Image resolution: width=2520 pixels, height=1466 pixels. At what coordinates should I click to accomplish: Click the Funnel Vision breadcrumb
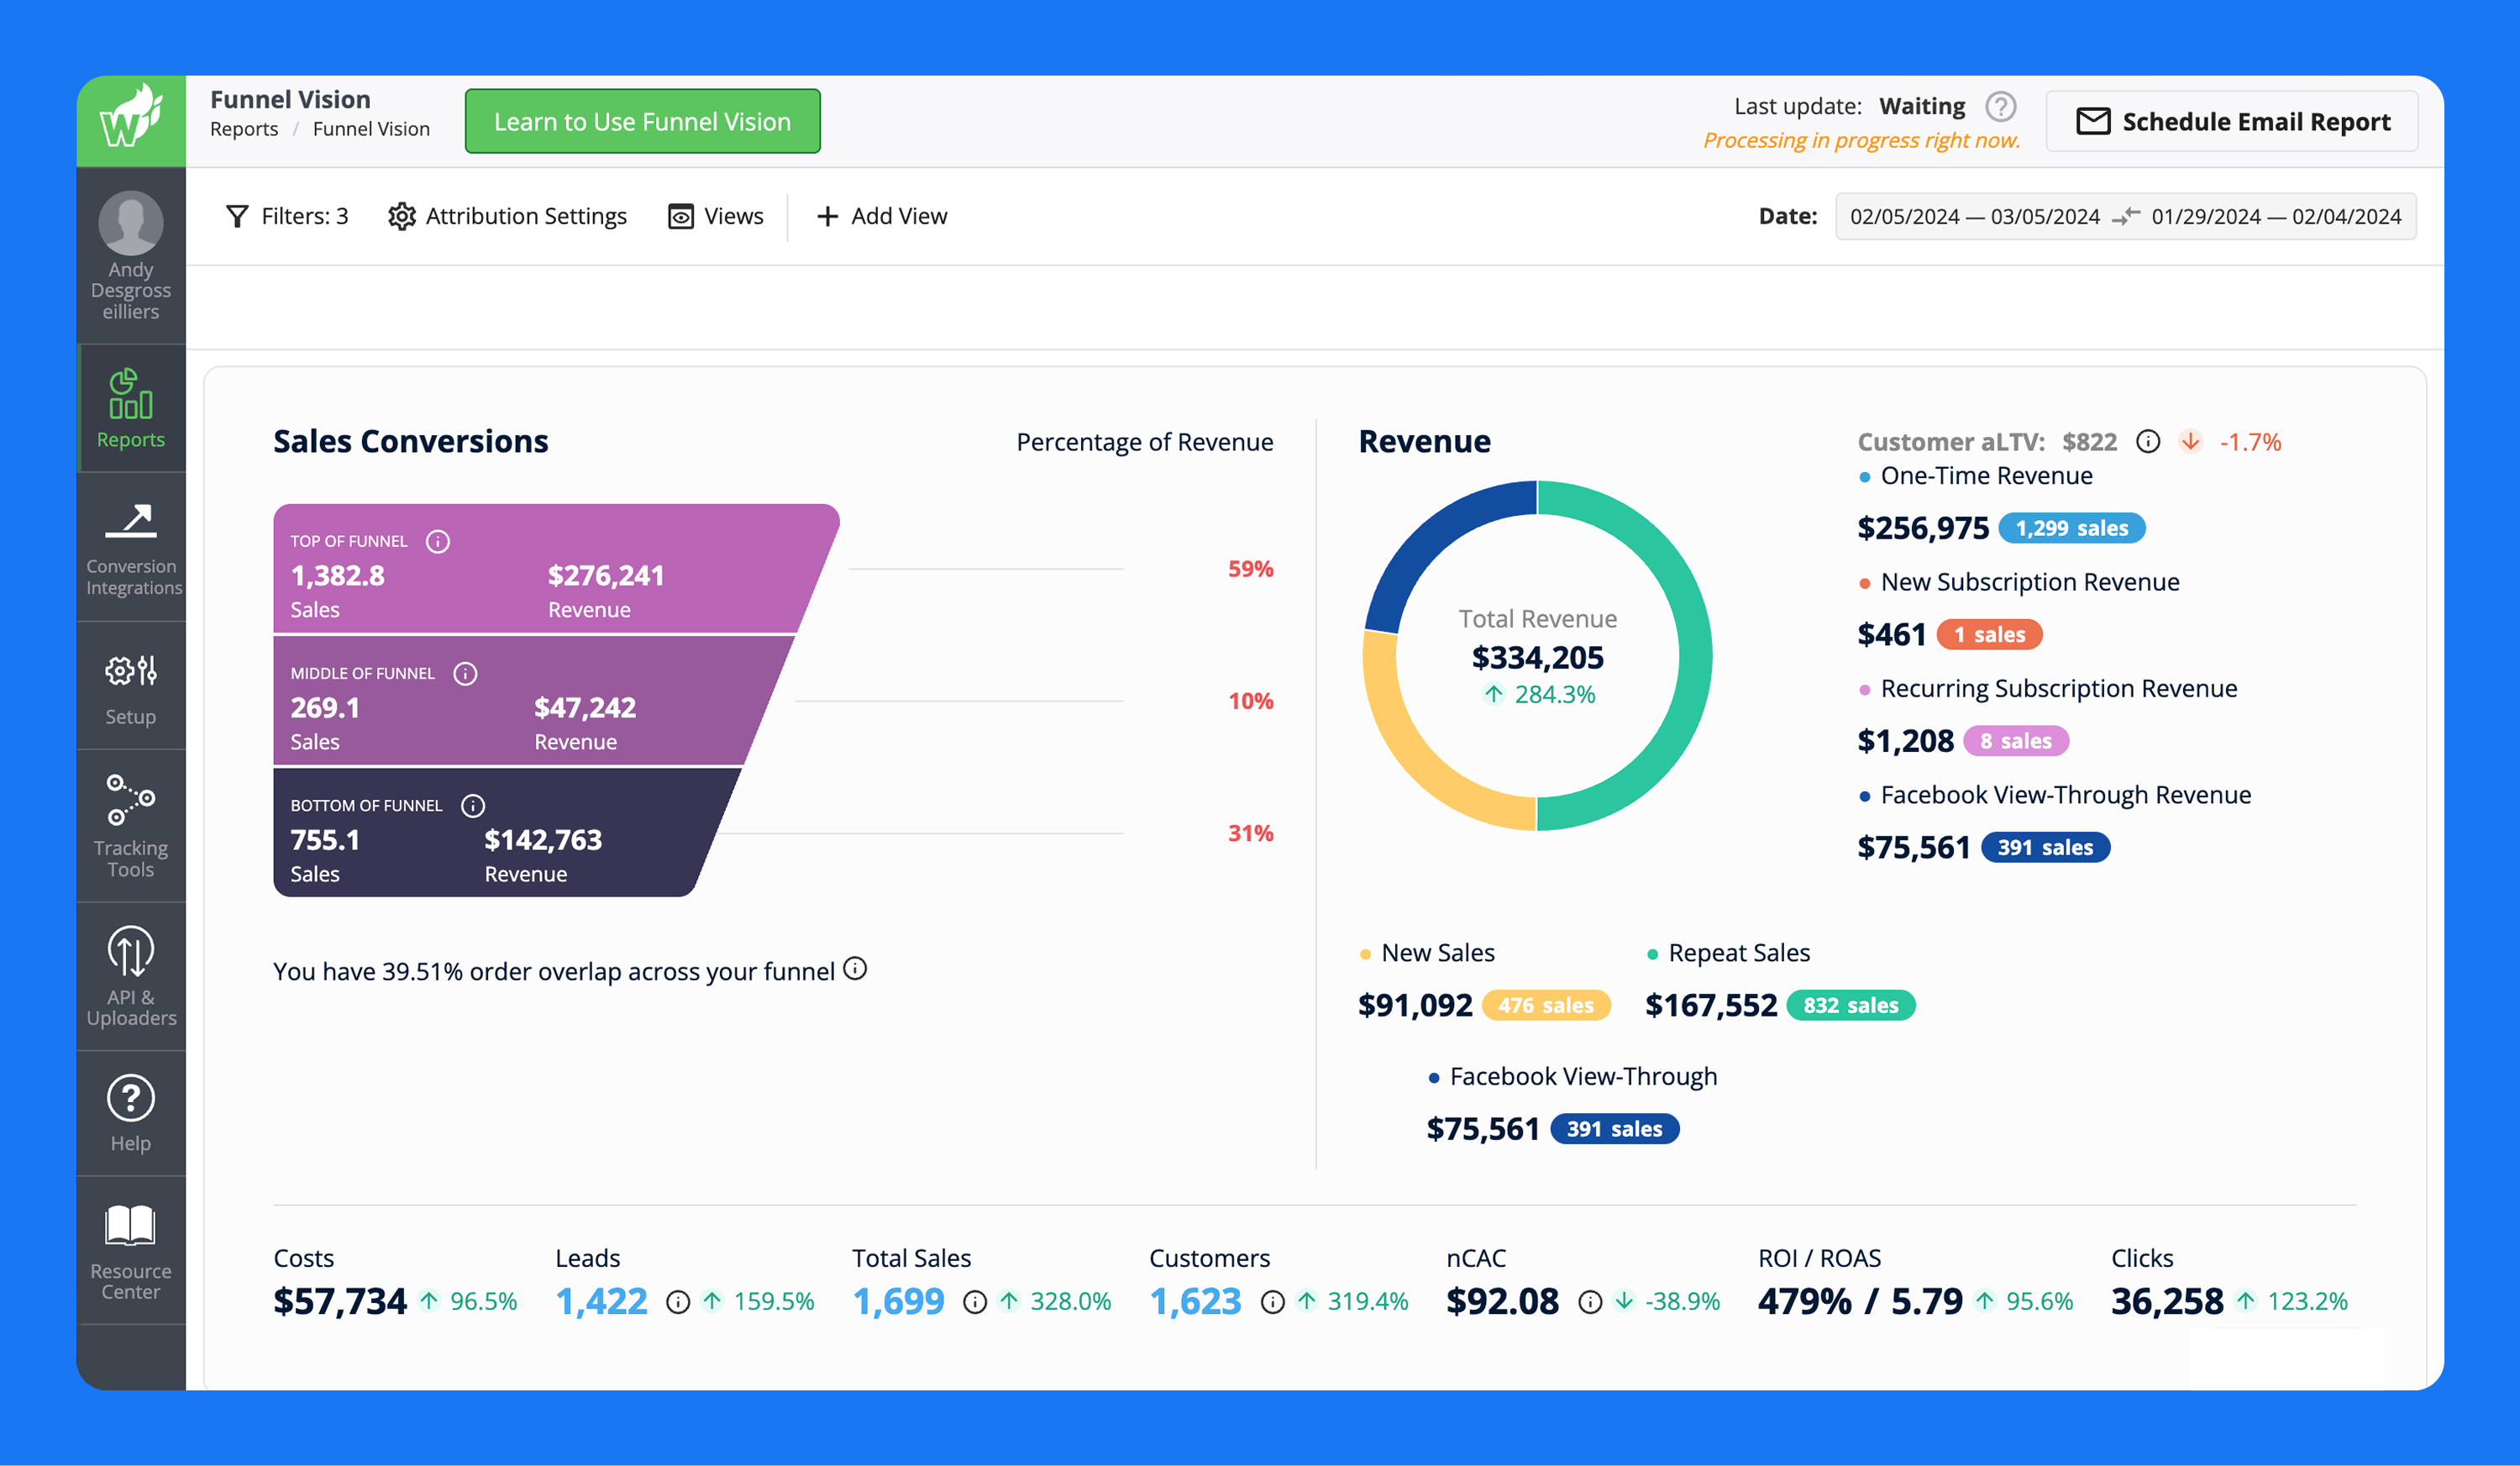coord(371,129)
